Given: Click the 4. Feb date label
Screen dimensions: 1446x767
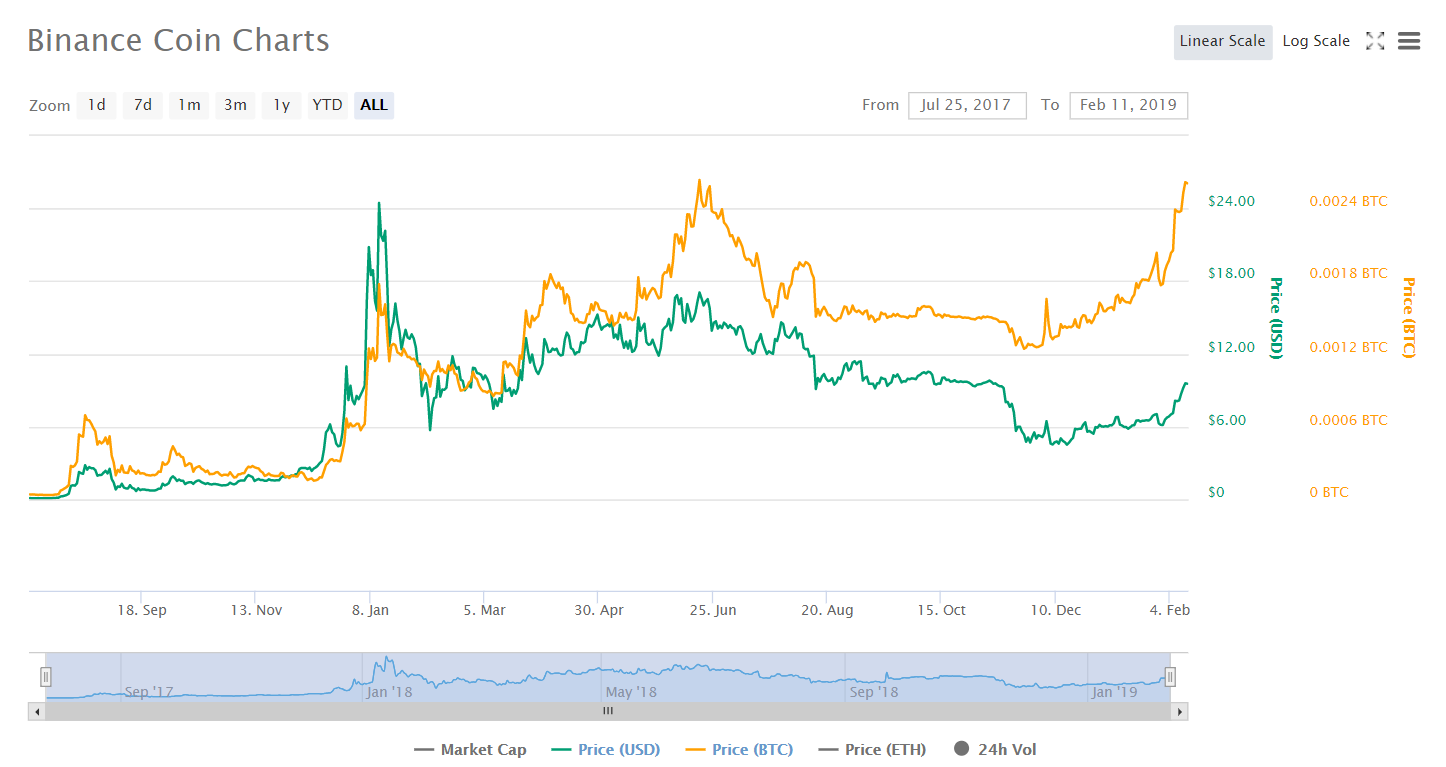Looking at the screenshot, I should 1169,609.
